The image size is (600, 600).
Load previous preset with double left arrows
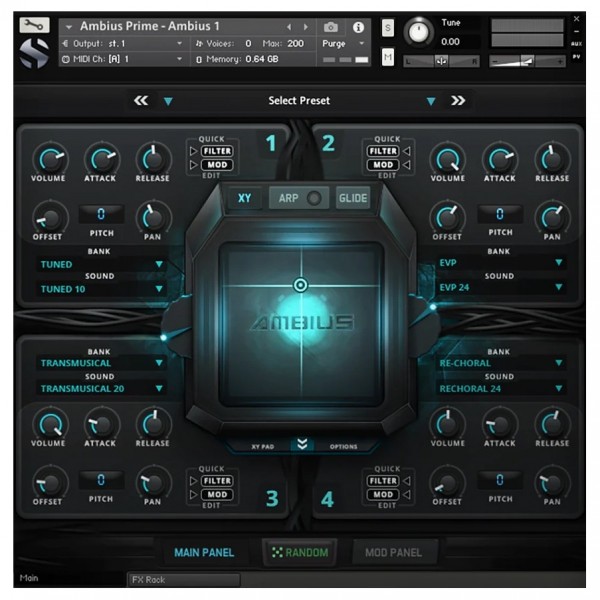[141, 101]
